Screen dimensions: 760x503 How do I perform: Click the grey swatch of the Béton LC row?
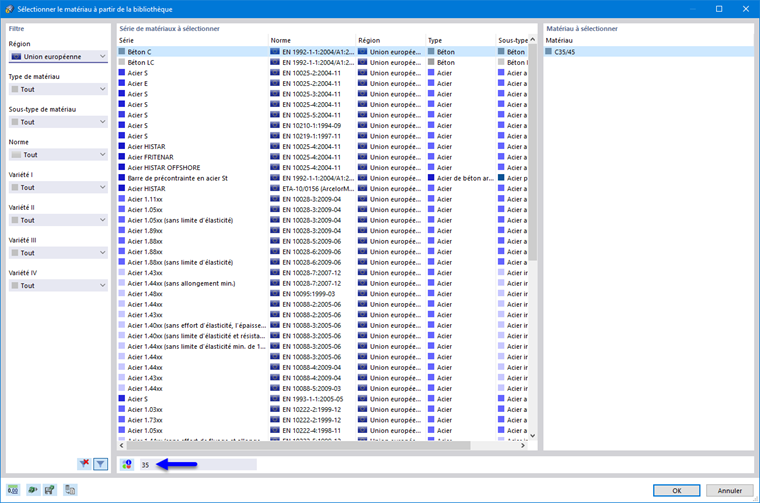pyautogui.click(x=122, y=62)
